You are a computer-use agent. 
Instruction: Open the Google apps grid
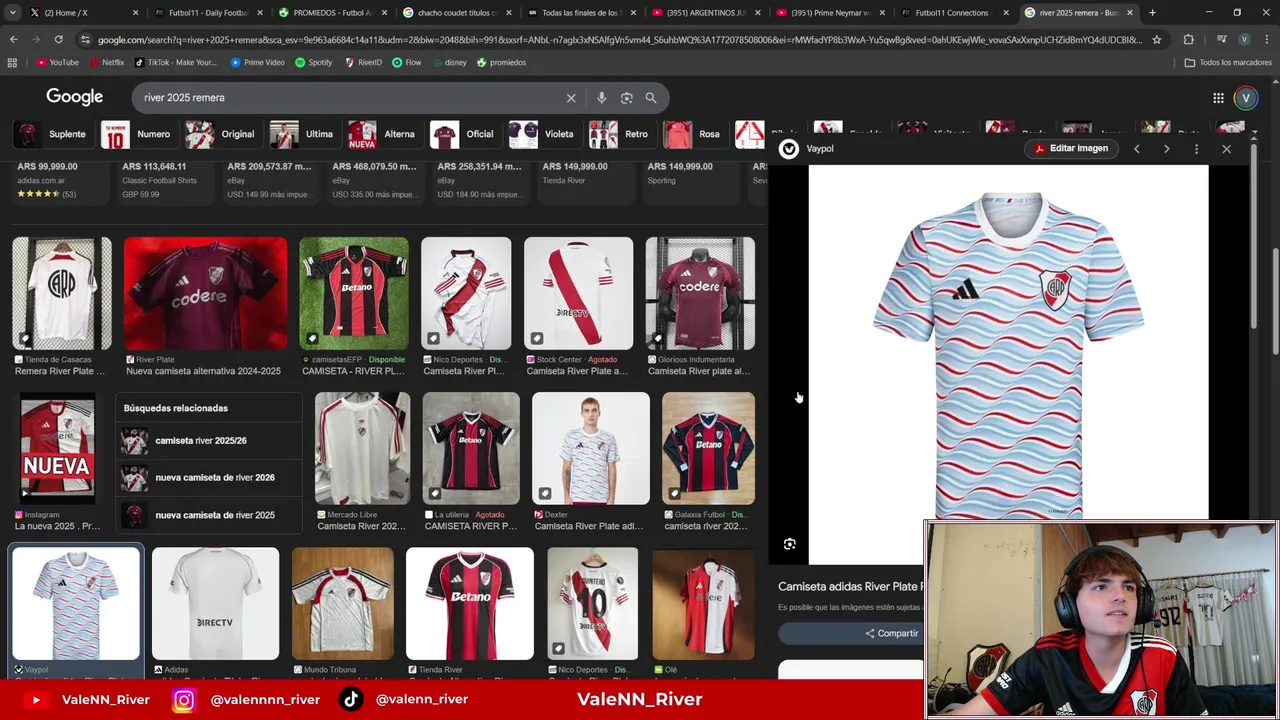[1218, 98]
